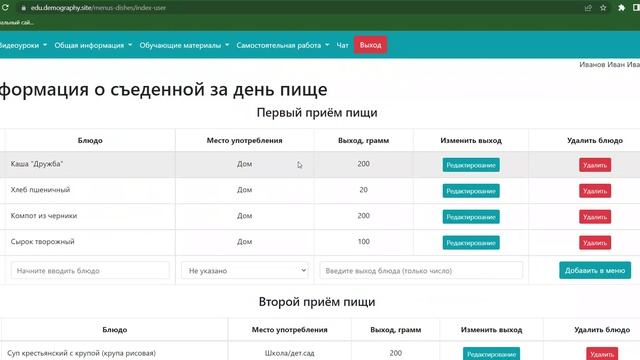The image size is (640, 360).
Task: Click the Добавить в меню button
Action: 595,270
